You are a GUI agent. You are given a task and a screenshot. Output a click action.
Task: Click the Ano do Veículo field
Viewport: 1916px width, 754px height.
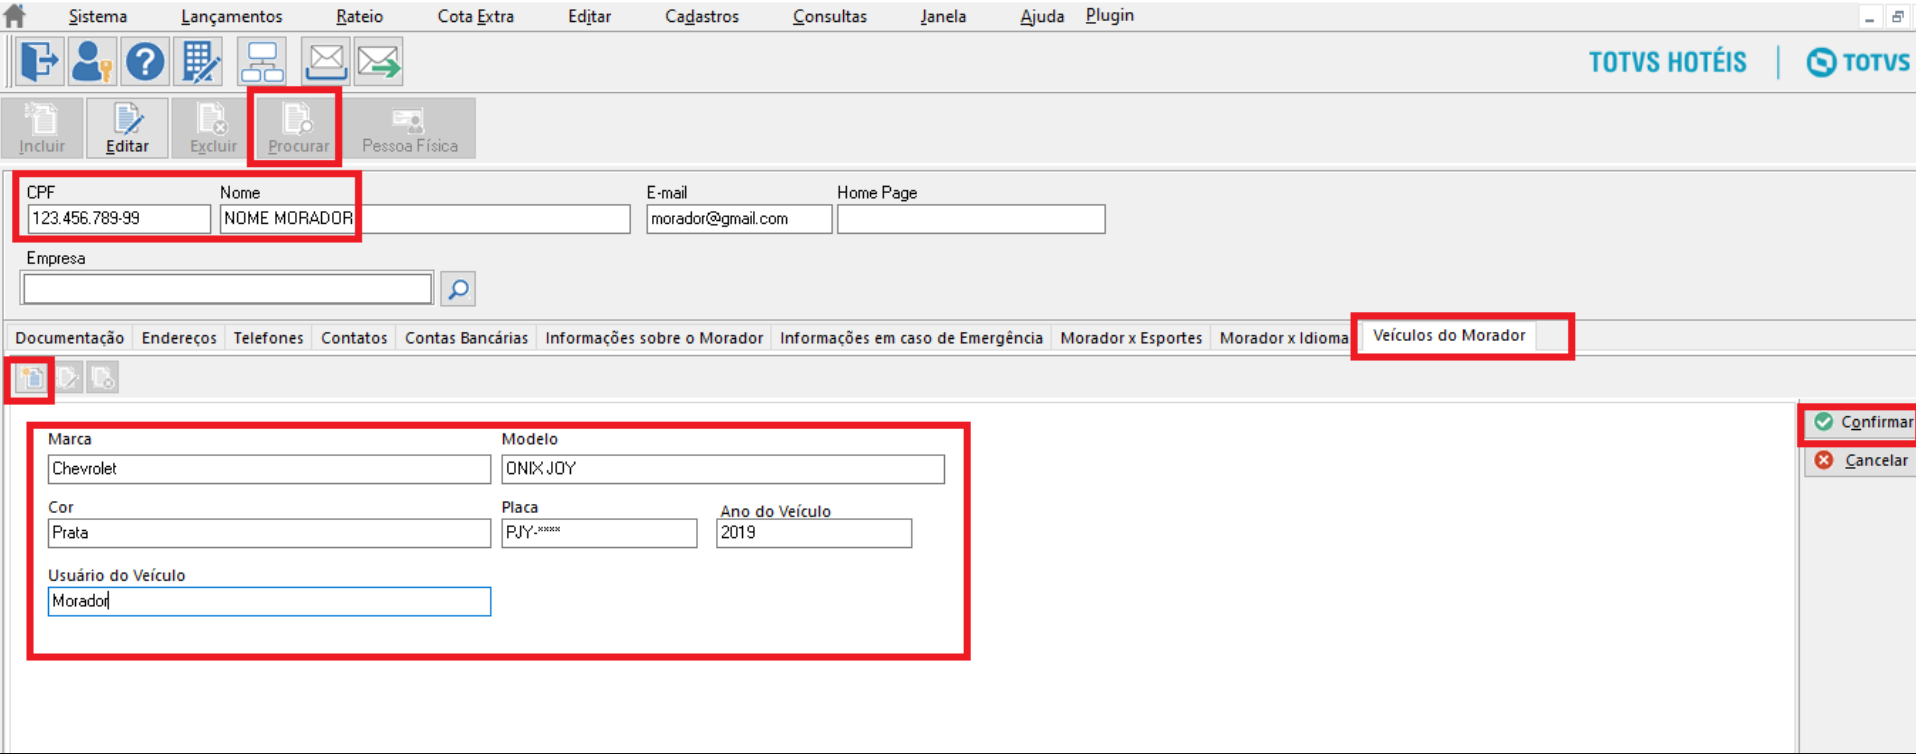pos(814,533)
